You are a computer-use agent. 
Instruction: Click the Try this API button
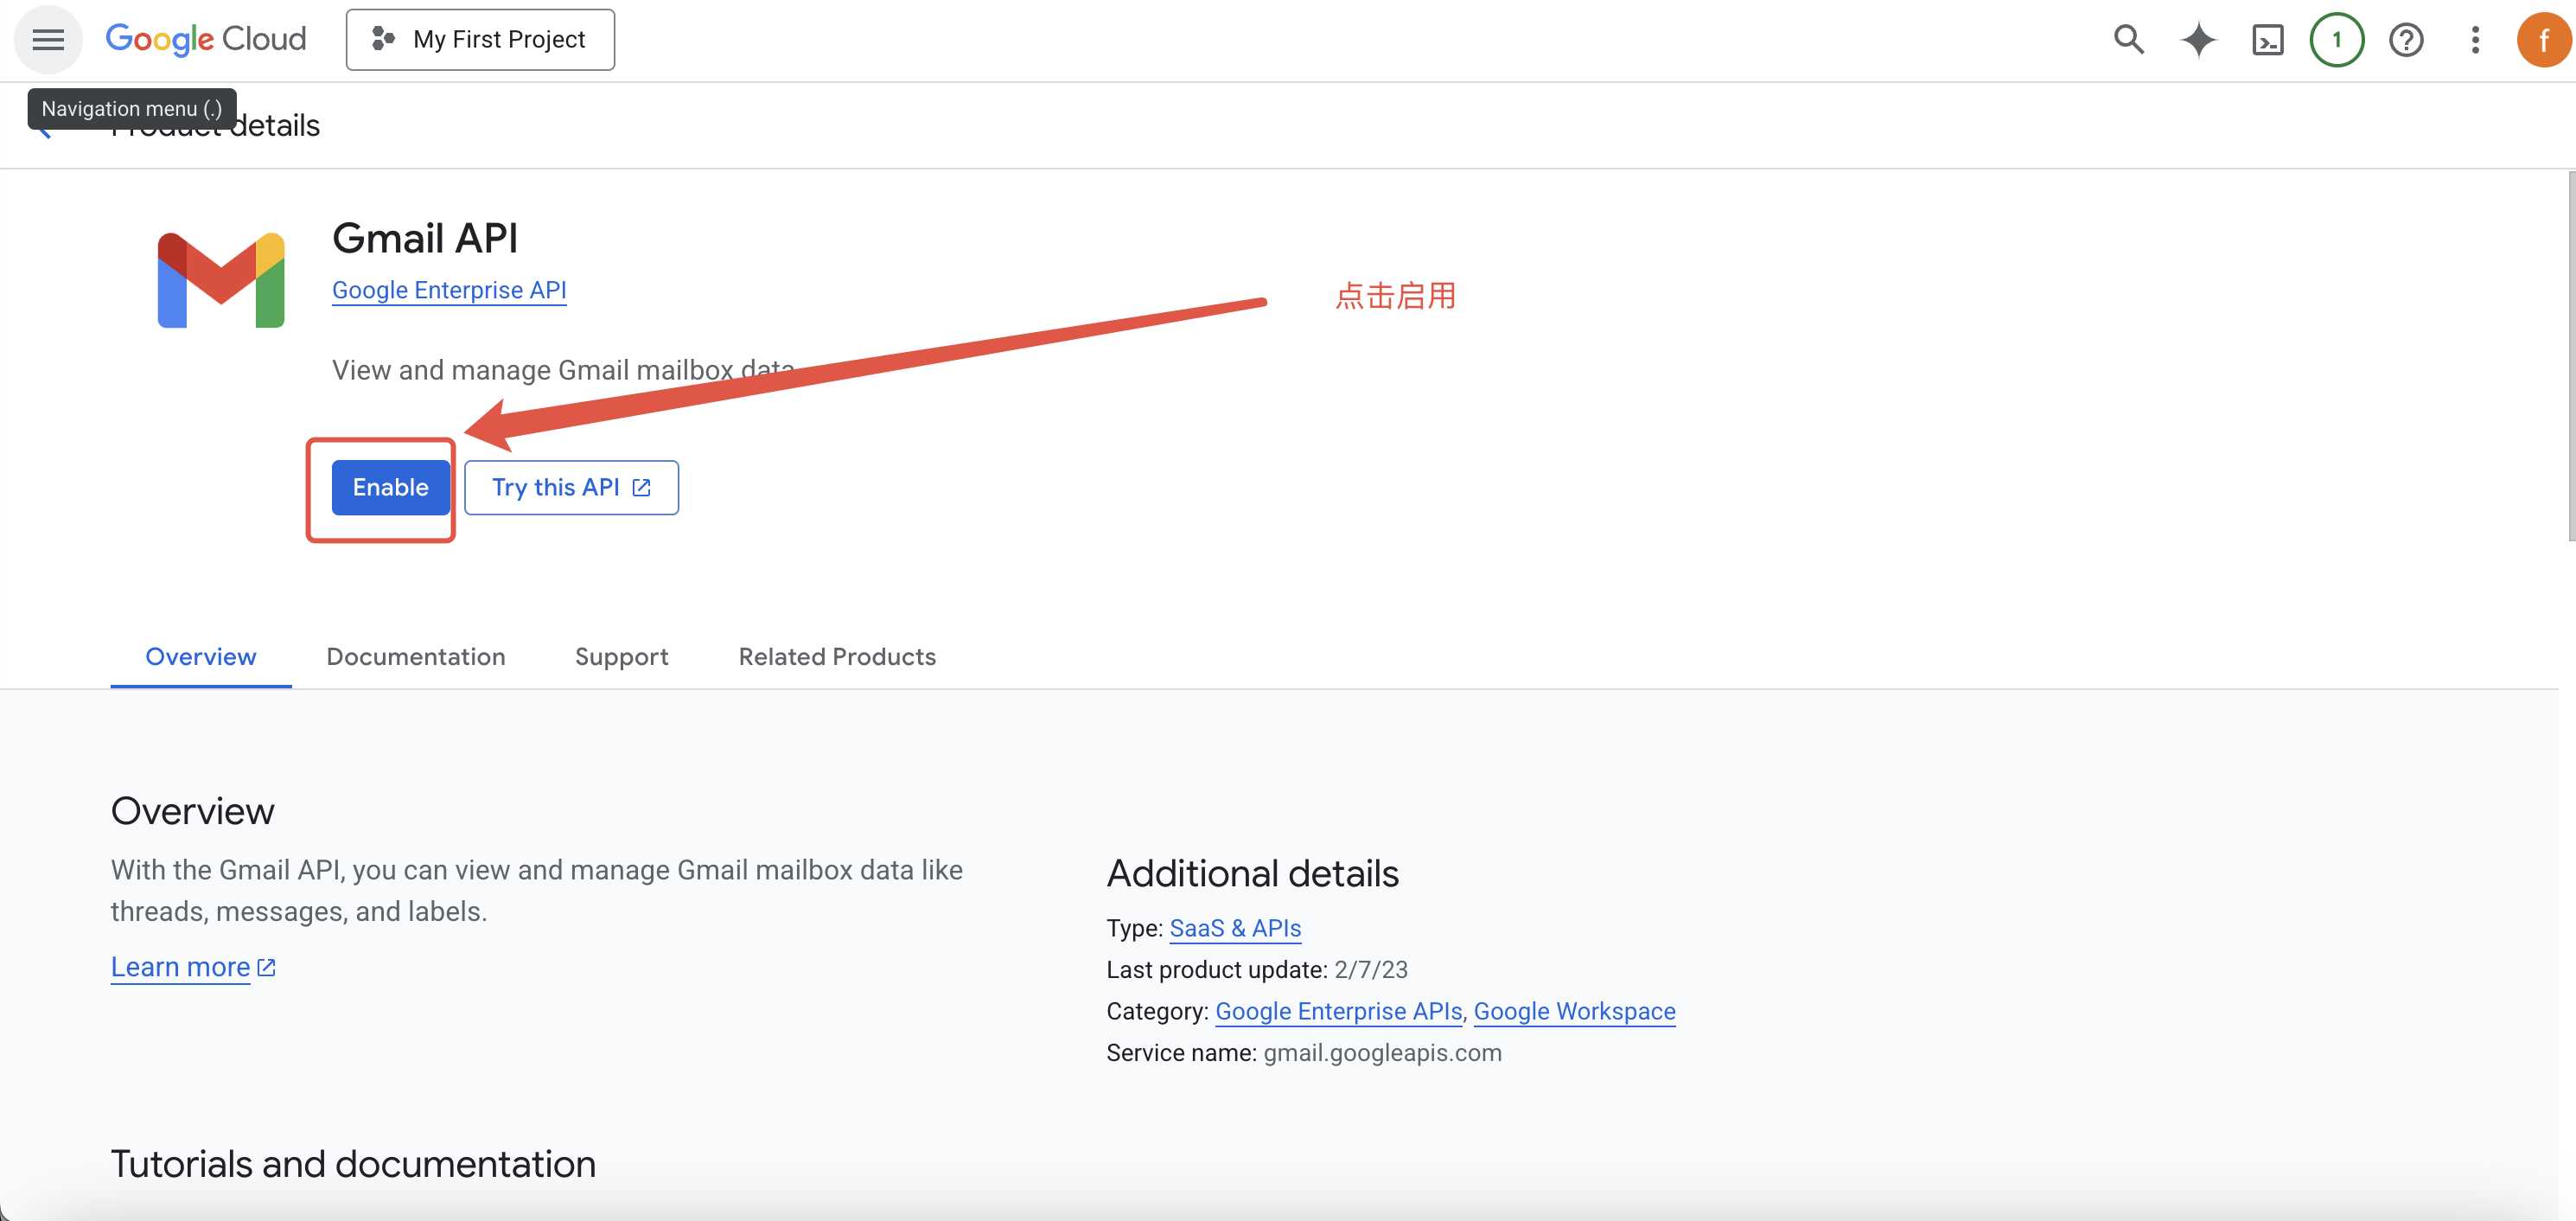571,487
